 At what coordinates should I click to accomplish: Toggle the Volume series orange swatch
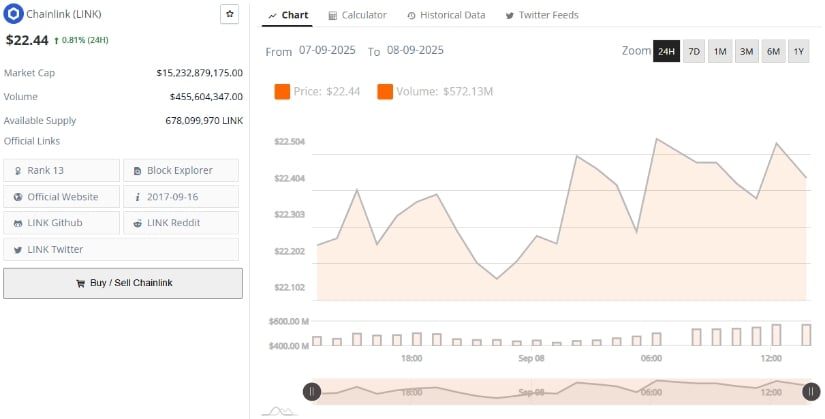click(x=385, y=92)
